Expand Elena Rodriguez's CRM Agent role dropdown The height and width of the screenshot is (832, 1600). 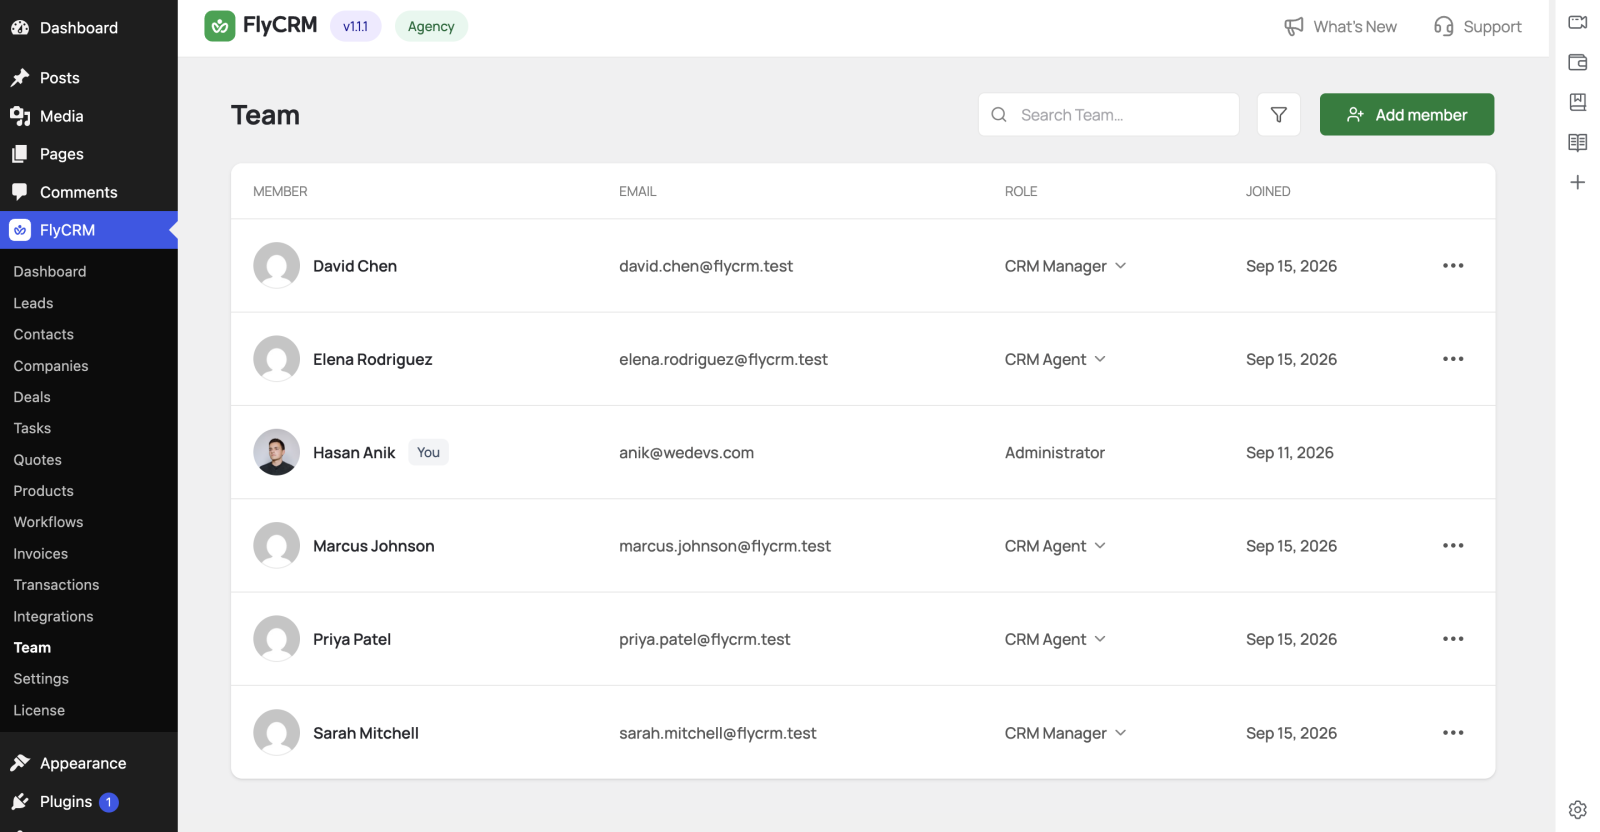click(1055, 359)
